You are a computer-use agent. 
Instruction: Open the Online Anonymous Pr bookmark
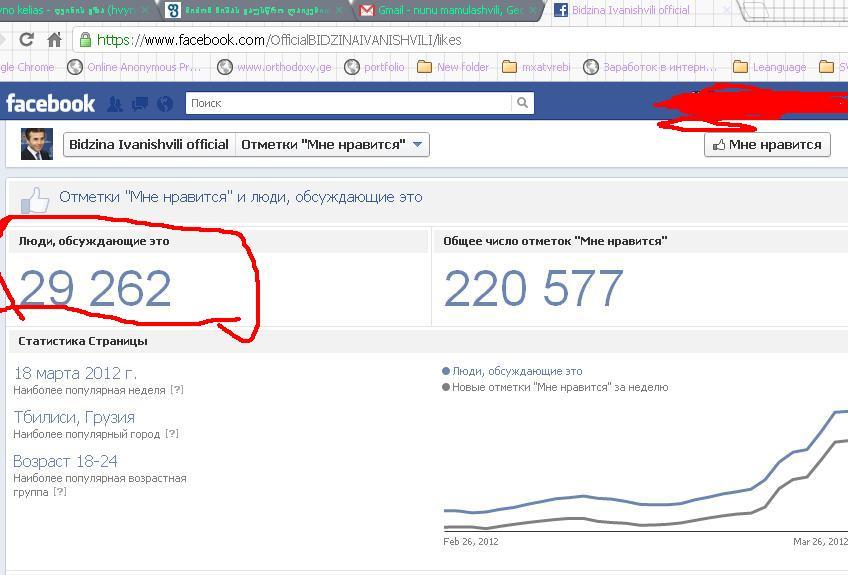pos(134,67)
